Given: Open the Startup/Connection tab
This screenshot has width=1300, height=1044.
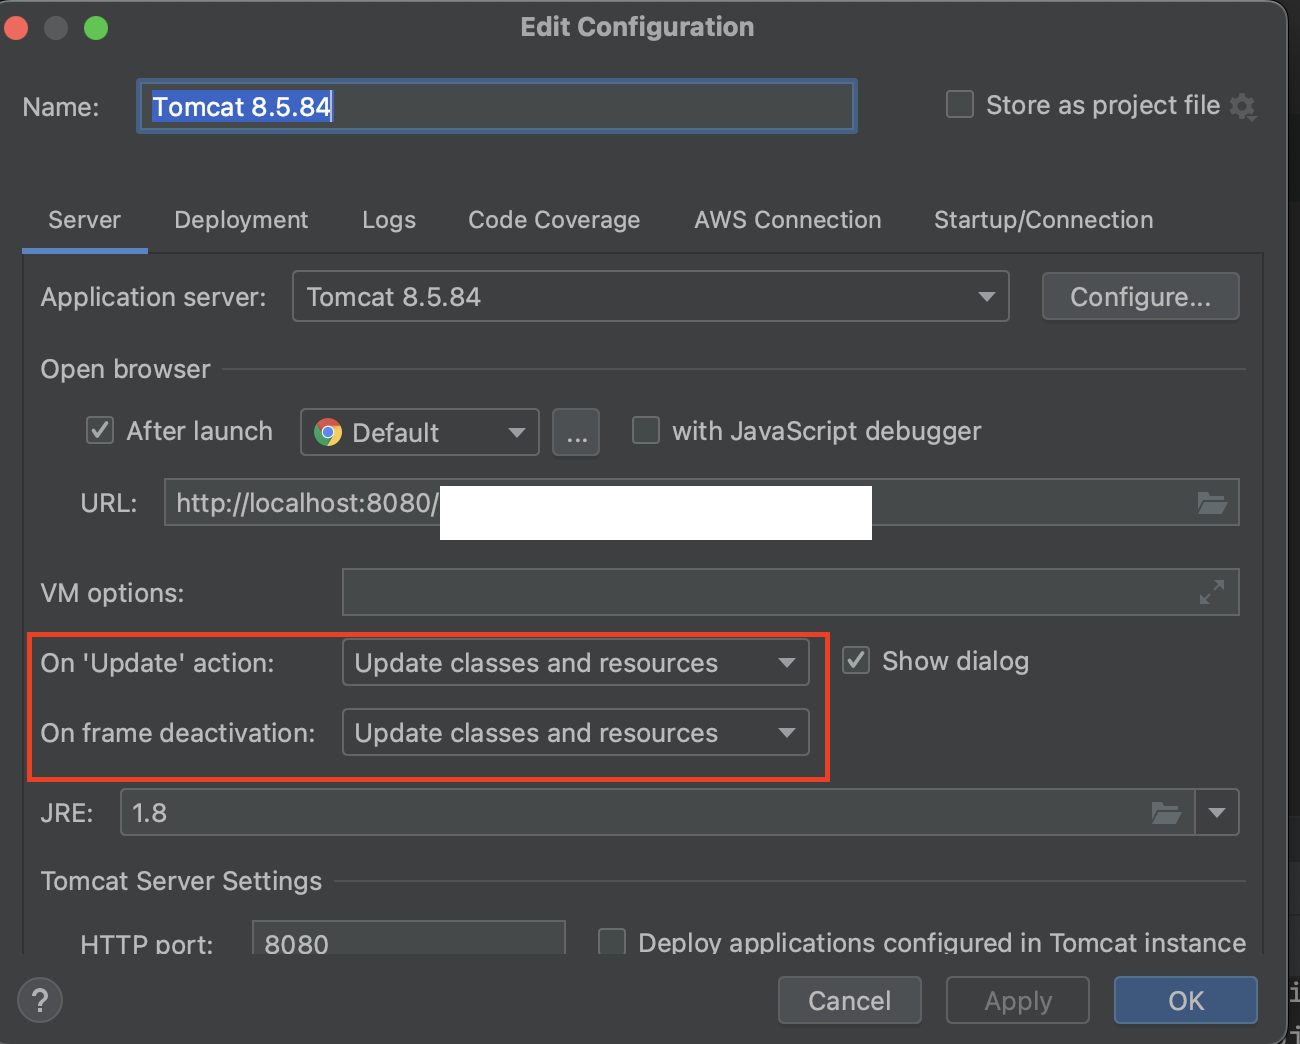Looking at the screenshot, I should click(1044, 220).
